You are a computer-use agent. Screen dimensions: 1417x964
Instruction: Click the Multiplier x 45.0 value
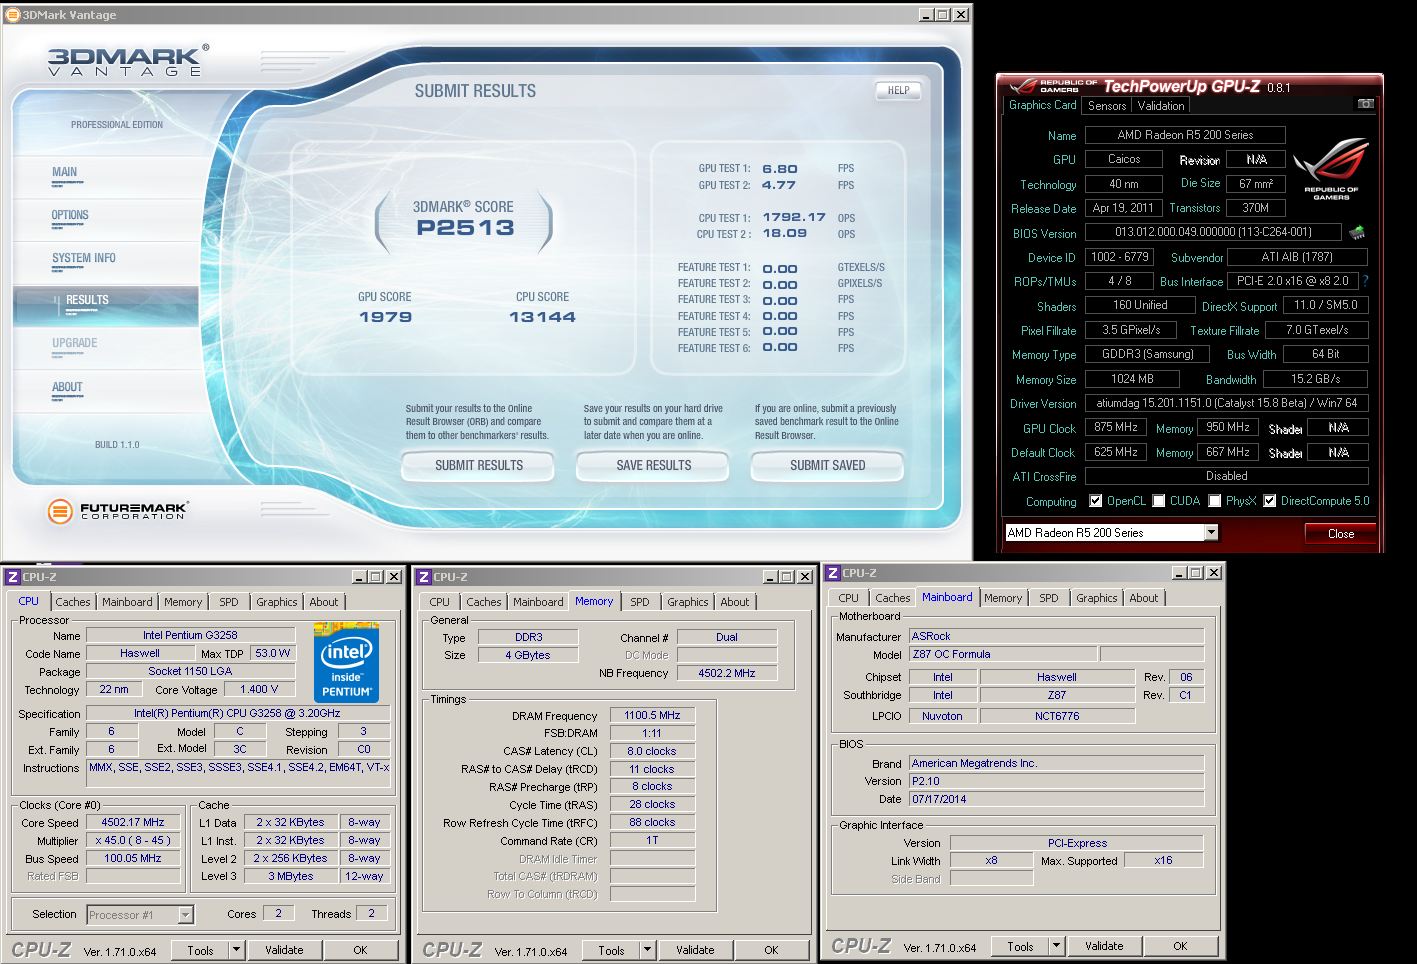133,841
